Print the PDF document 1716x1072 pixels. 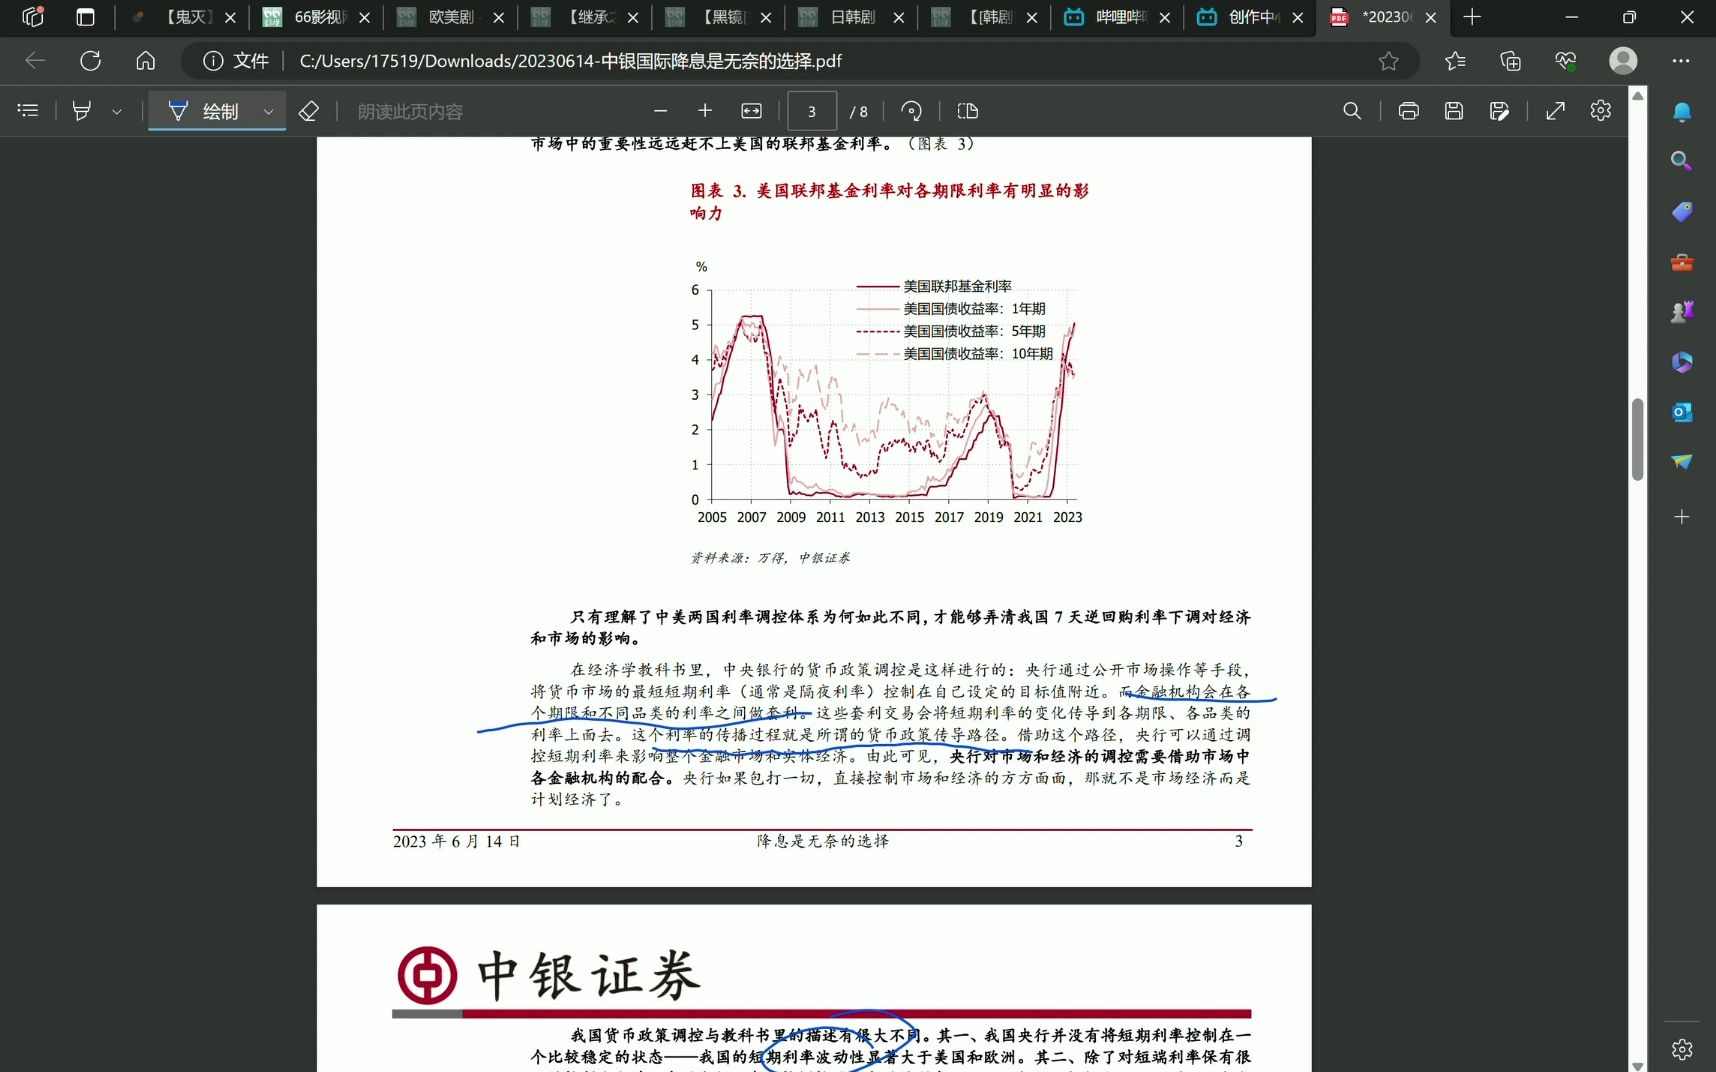pos(1408,111)
